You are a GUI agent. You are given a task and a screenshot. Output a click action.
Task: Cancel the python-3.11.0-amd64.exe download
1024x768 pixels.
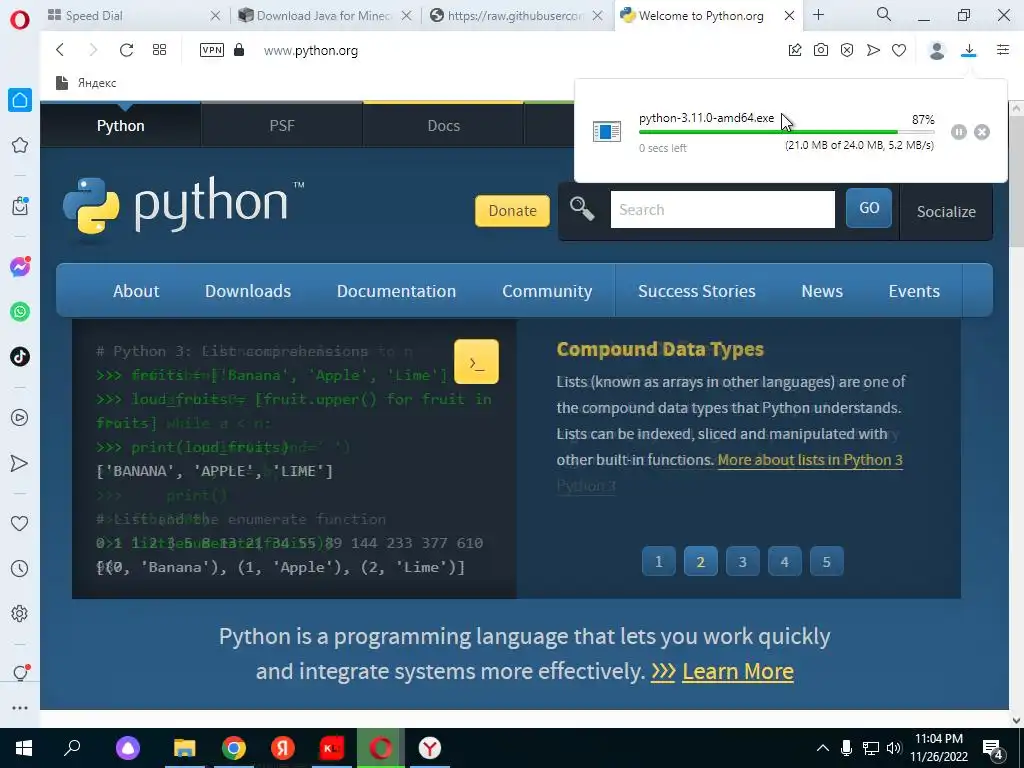pos(982,132)
